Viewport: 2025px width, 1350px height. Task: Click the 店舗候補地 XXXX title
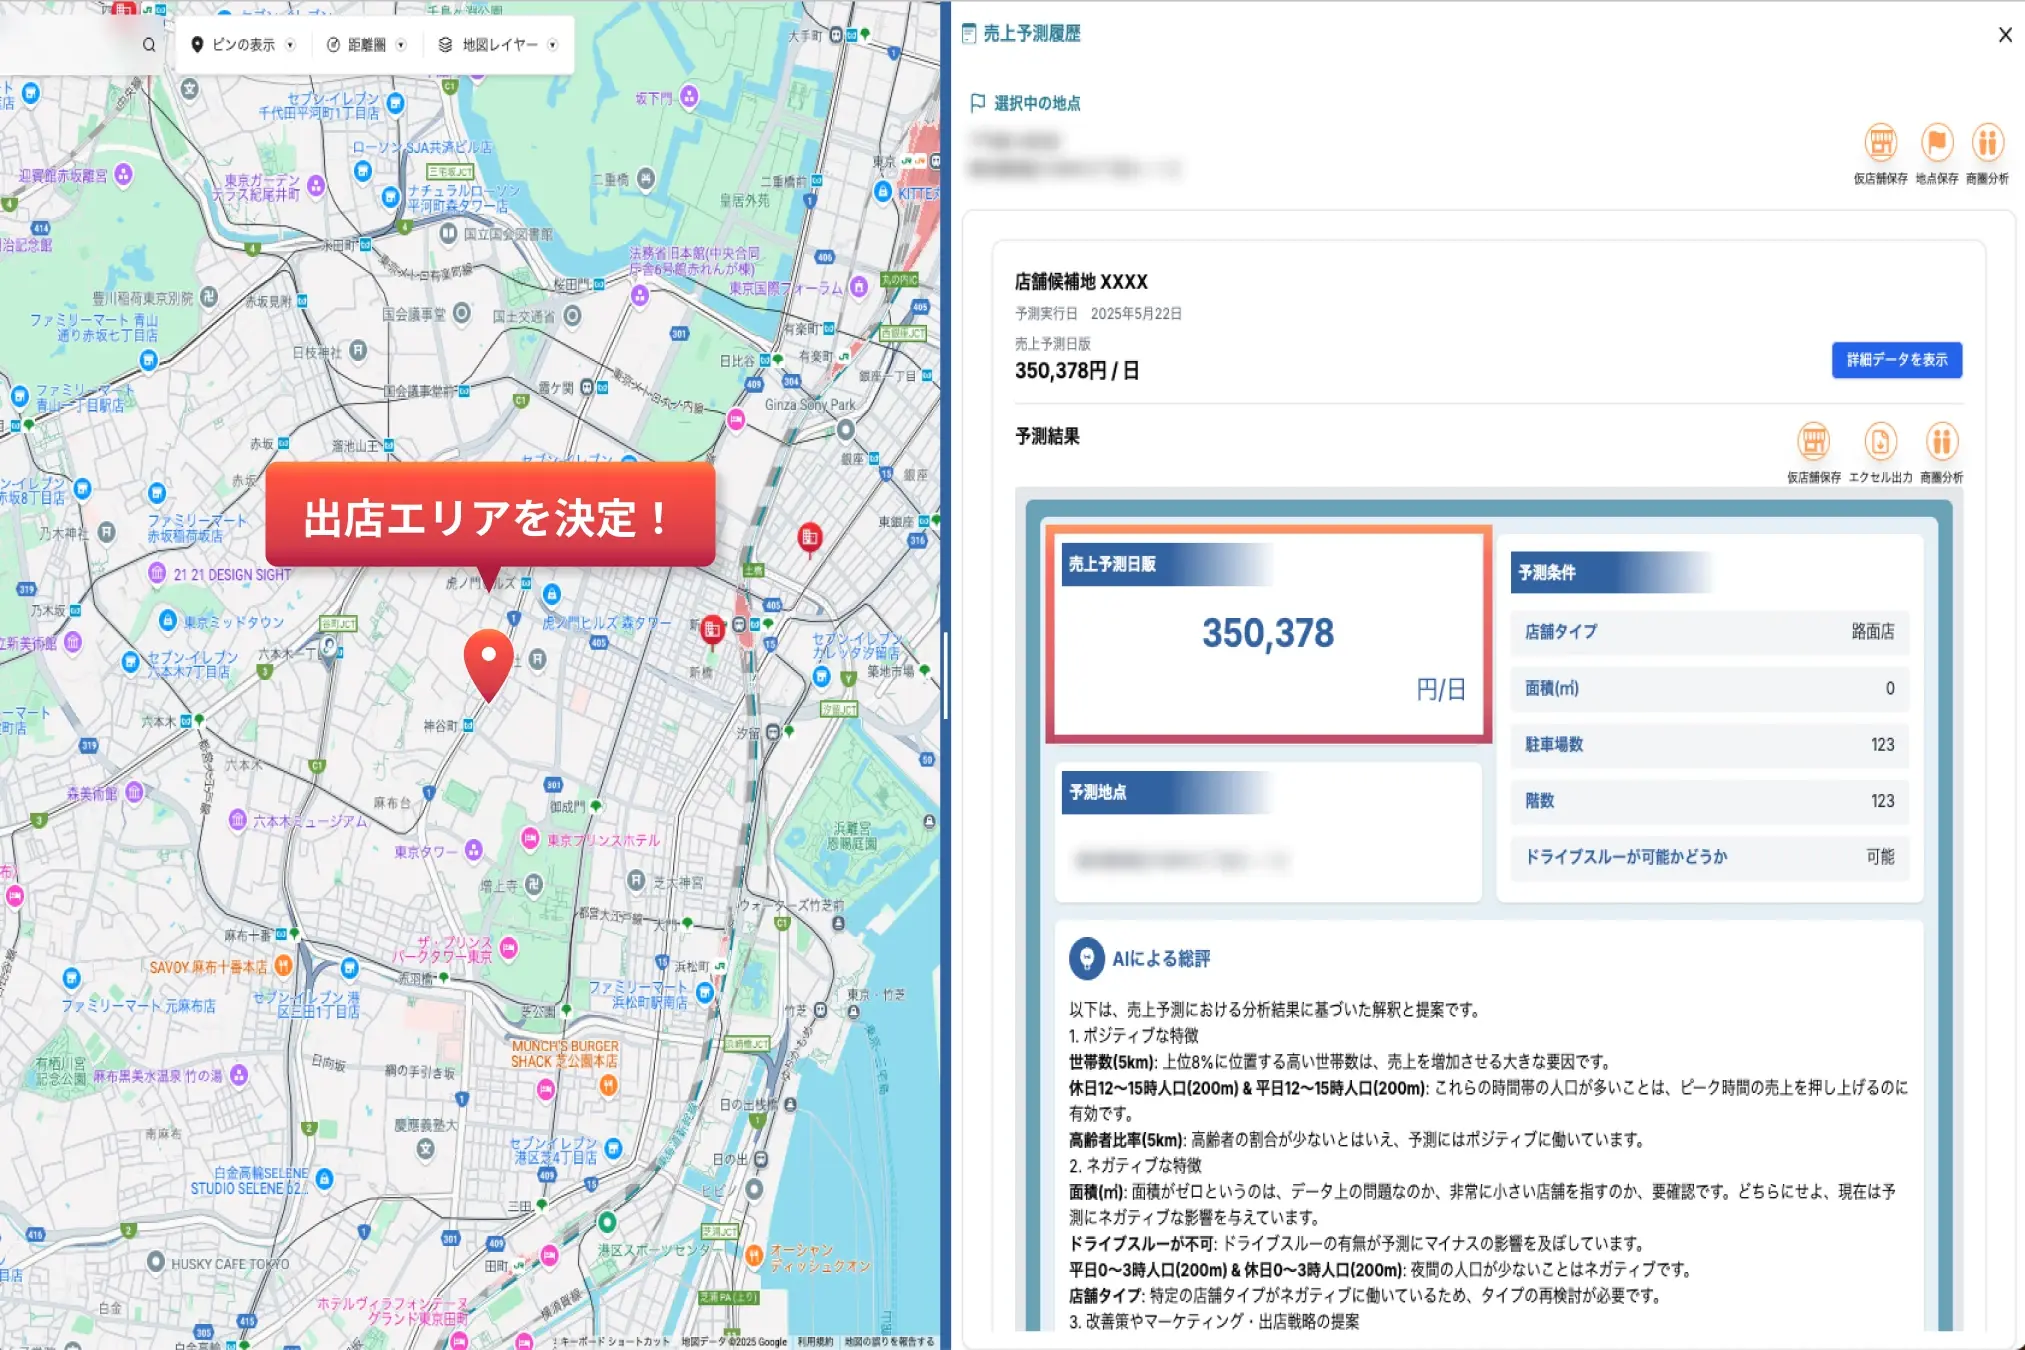(x=1081, y=282)
